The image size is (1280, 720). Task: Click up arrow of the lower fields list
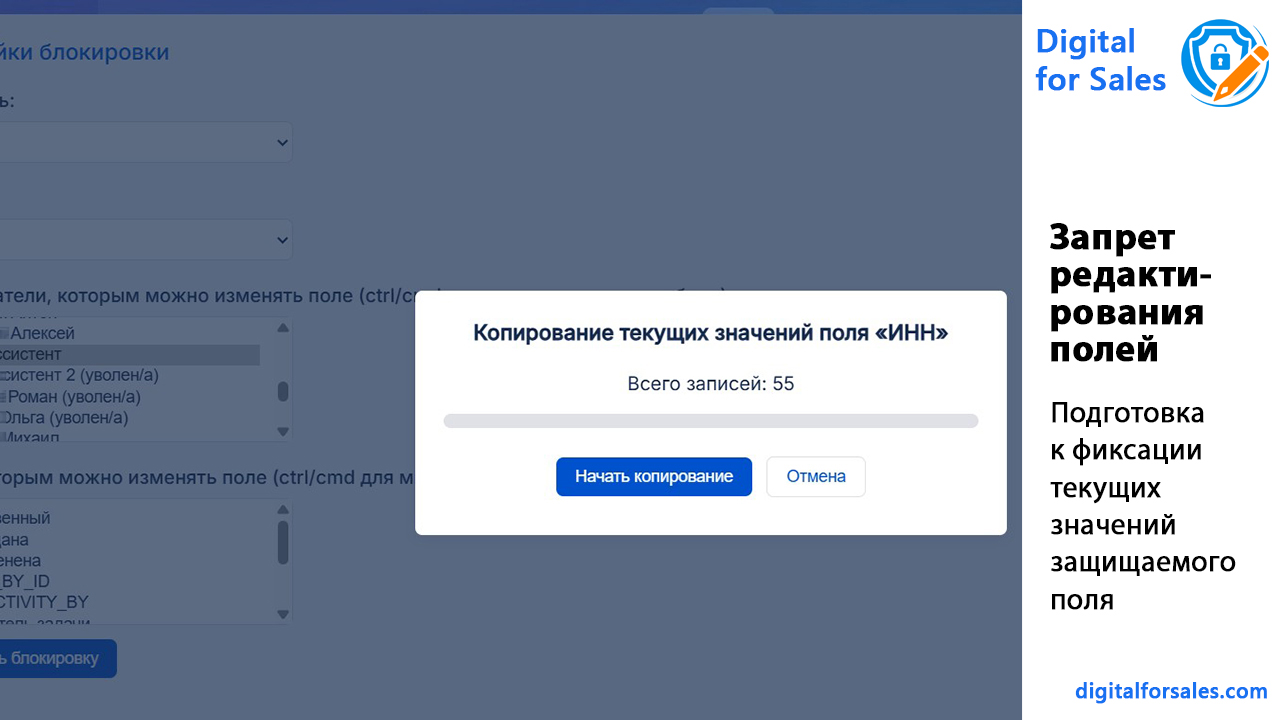click(283, 509)
